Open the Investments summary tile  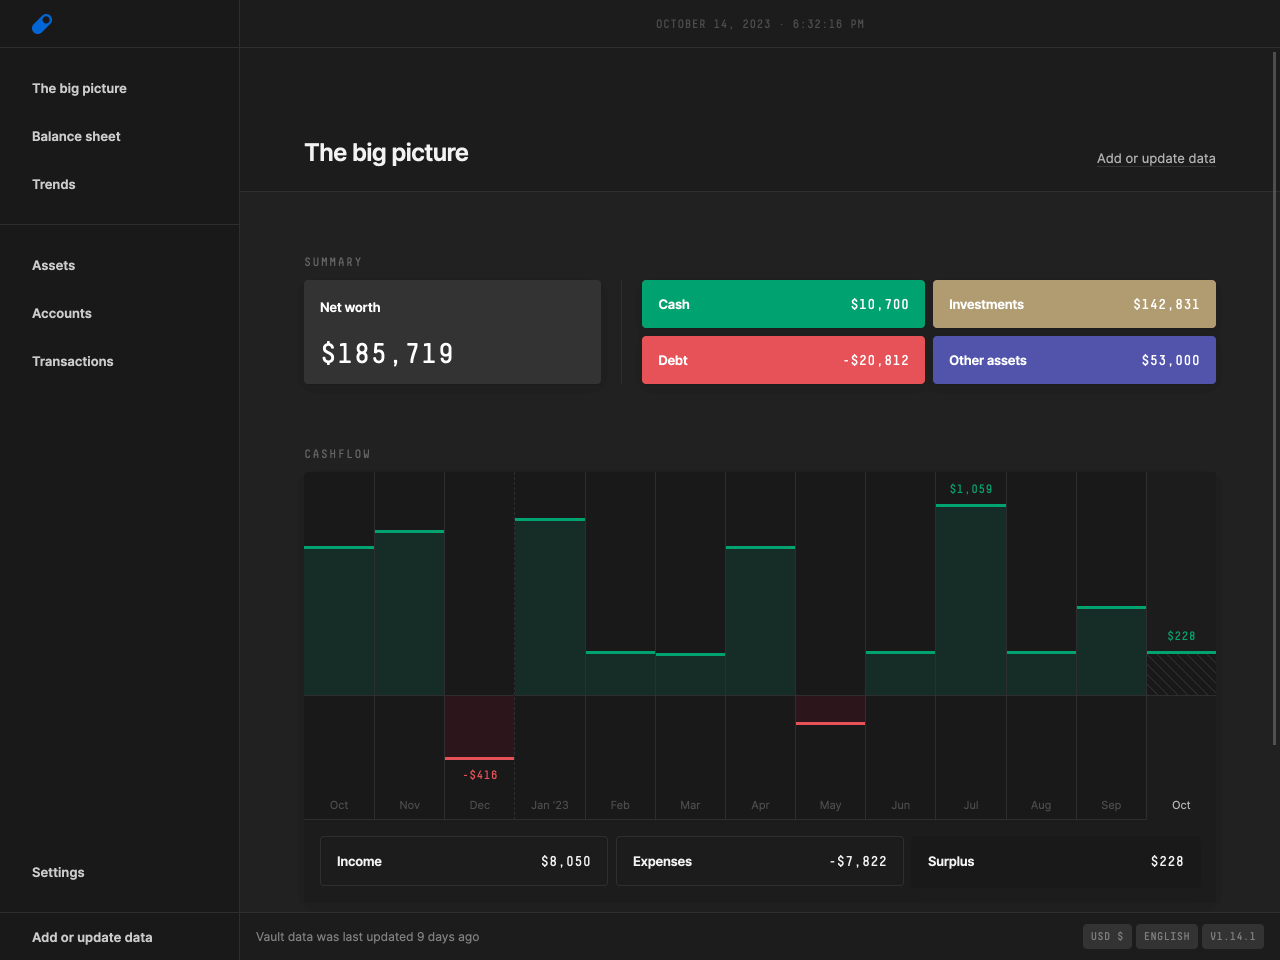pos(1074,304)
